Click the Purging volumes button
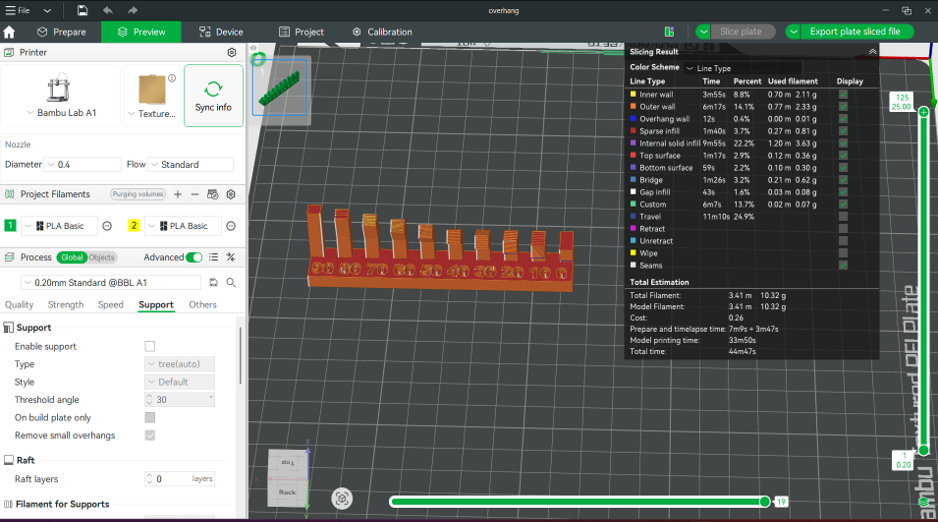Viewport: 938px width, 522px height. [138, 194]
